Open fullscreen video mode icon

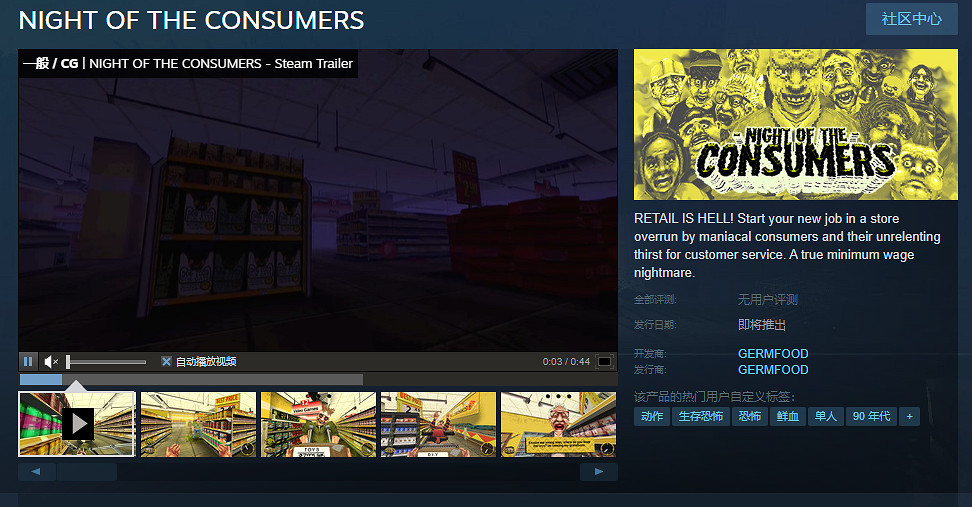pyautogui.click(x=604, y=361)
